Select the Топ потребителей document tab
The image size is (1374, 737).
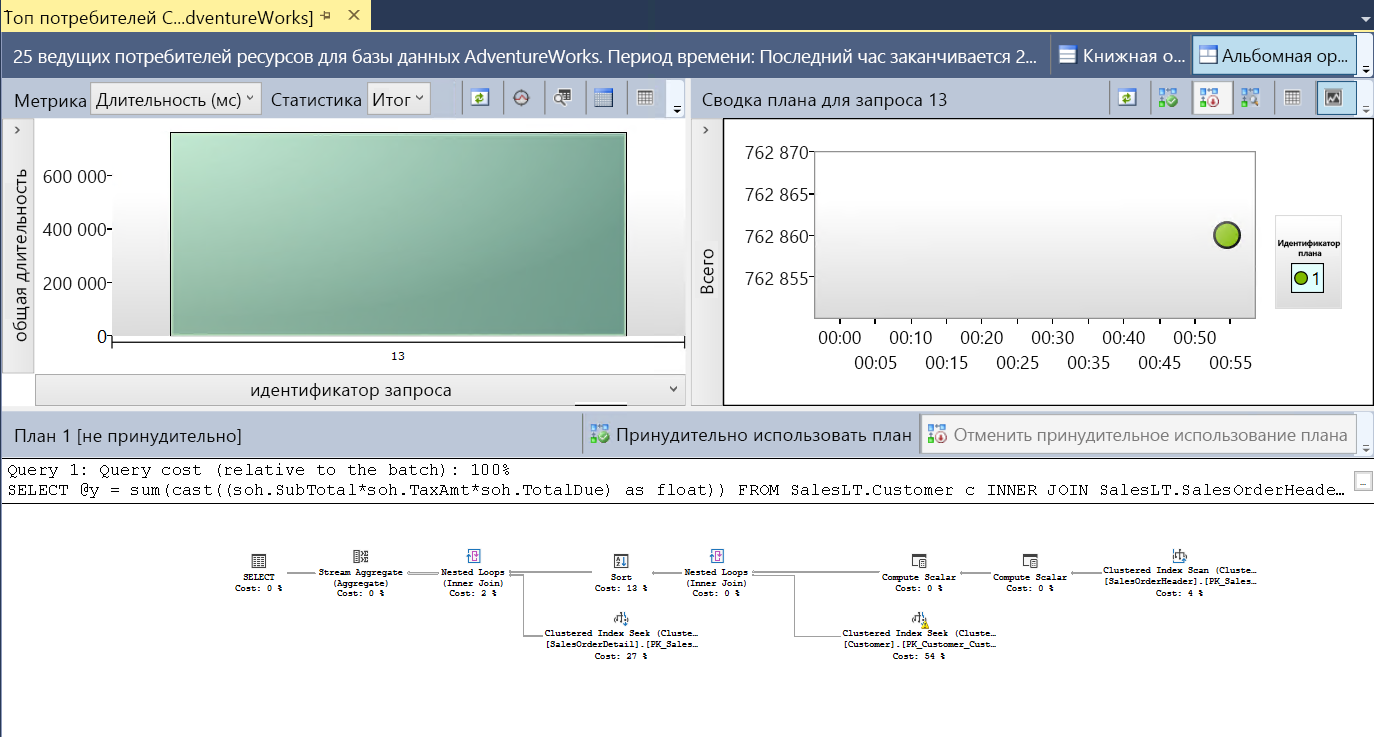tap(159, 16)
